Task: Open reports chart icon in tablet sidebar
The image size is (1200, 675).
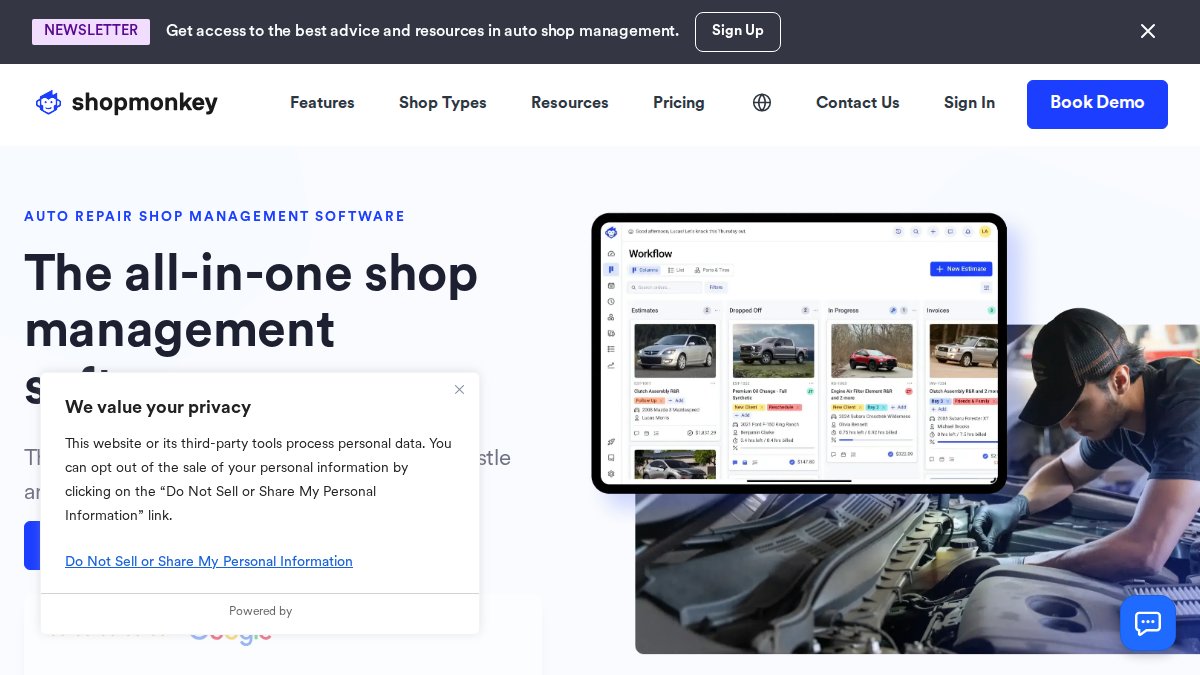Action: click(x=611, y=365)
